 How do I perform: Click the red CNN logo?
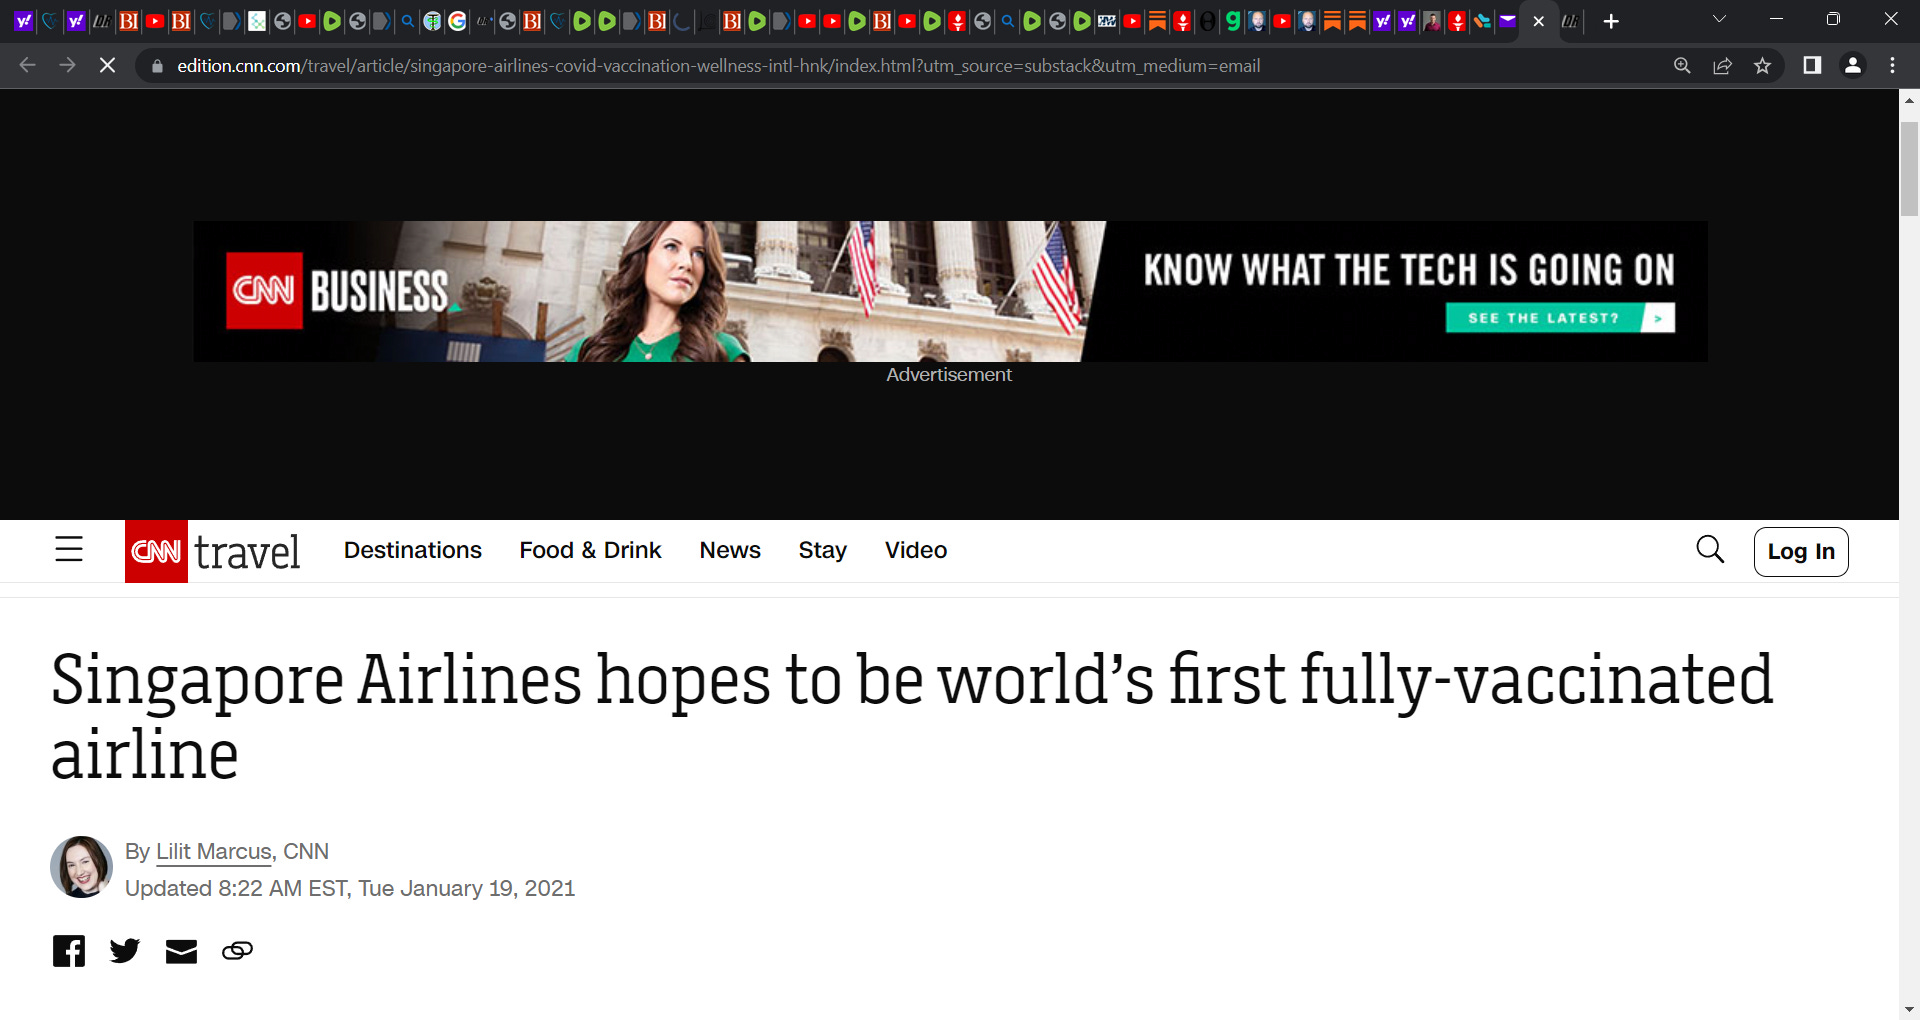[x=156, y=551]
